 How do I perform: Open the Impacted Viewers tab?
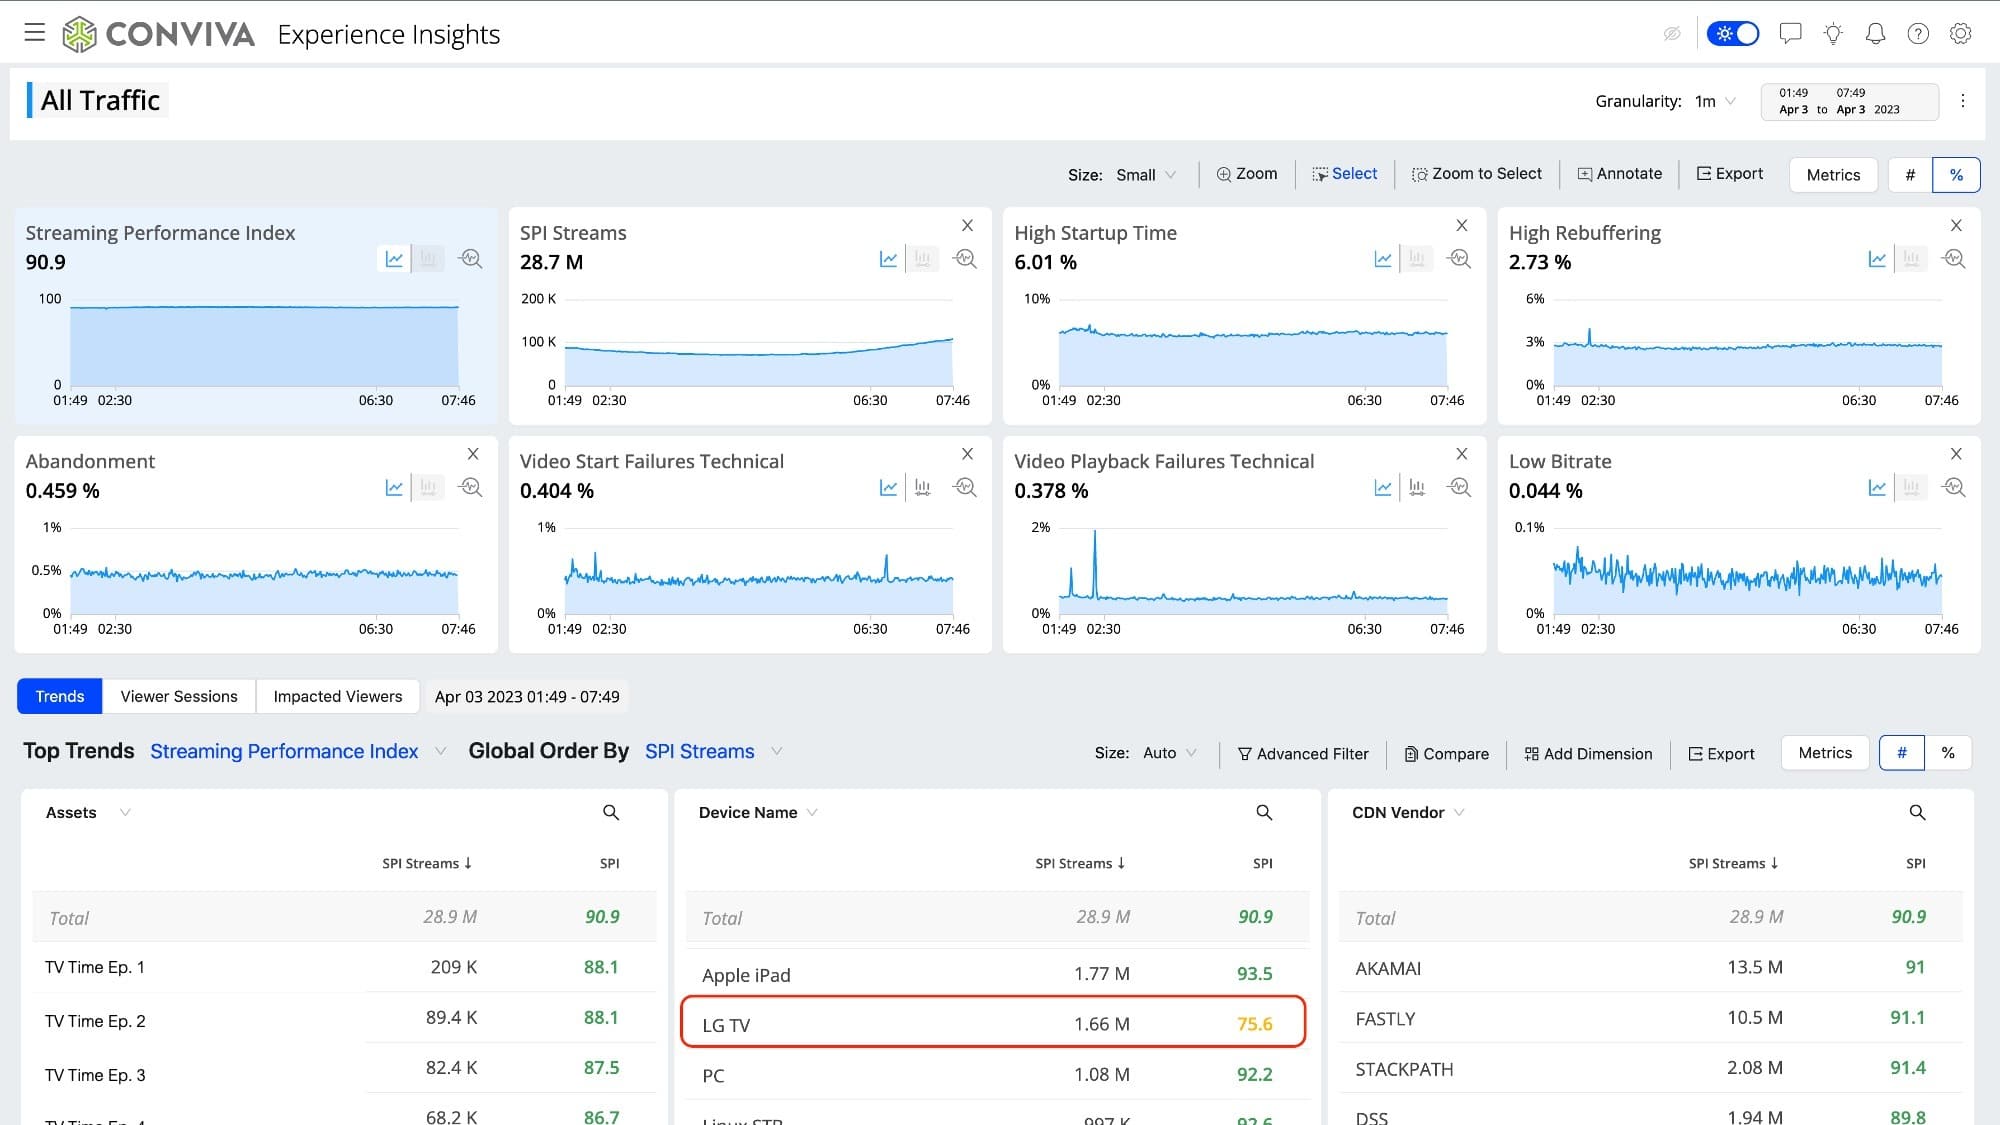tap(337, 697)
